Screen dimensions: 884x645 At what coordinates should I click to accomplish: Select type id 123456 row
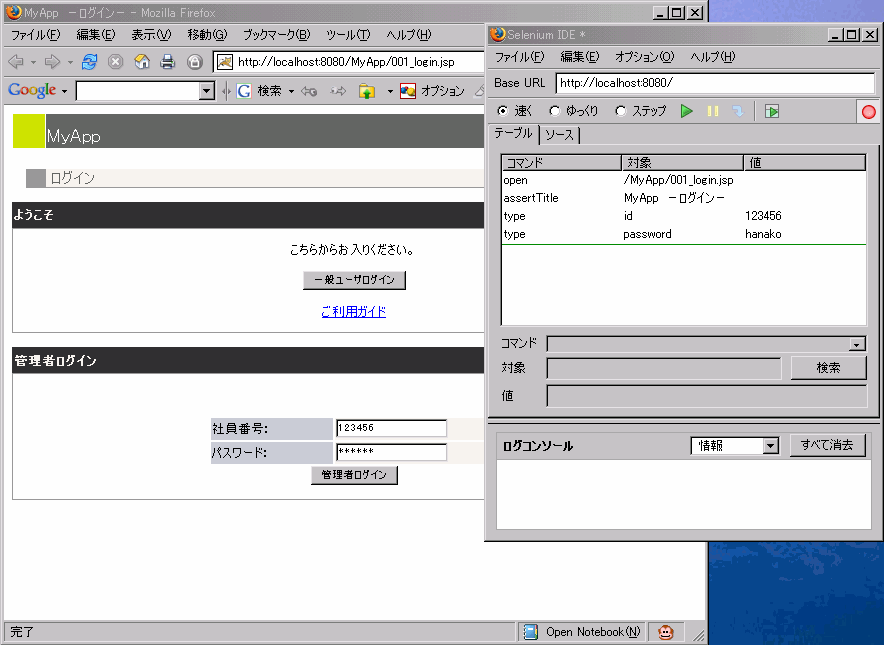point(683,216)
